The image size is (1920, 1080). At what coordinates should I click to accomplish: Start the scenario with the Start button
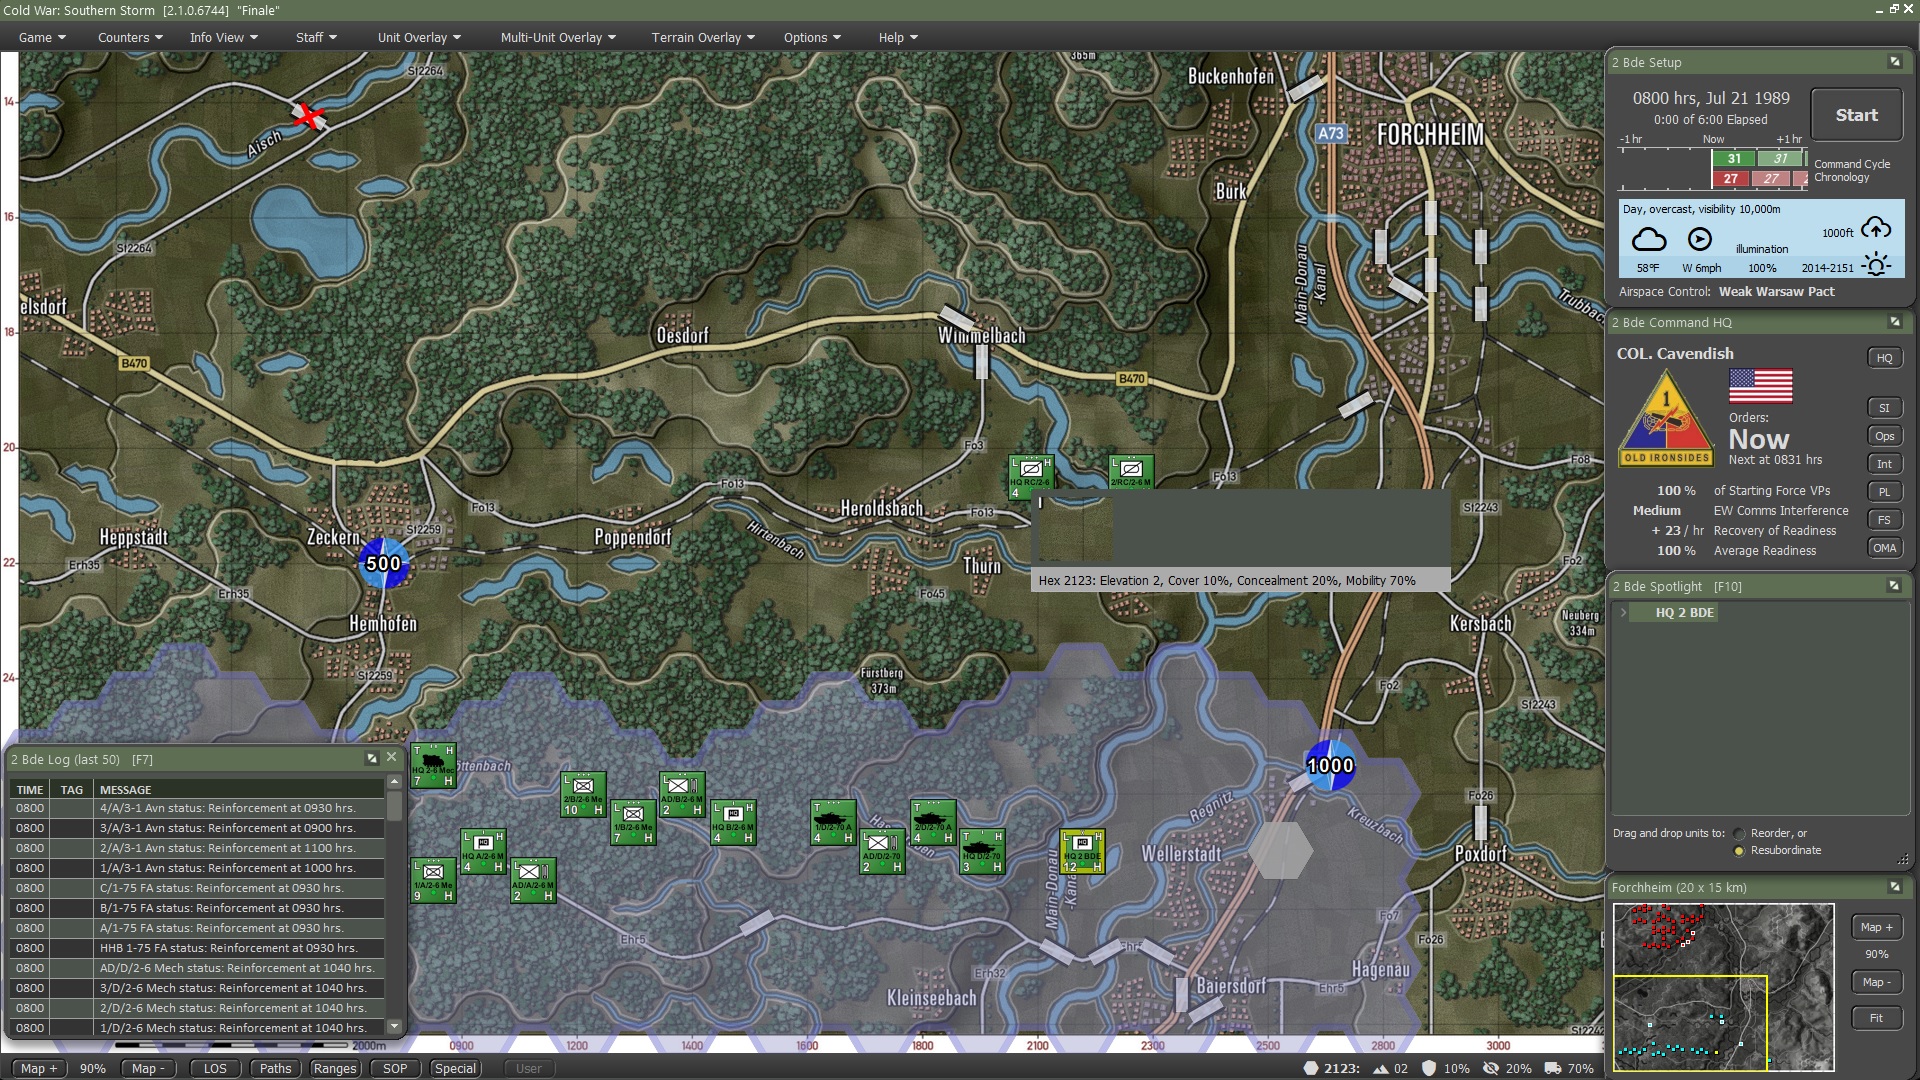pyautogui.click(x=1856, y=115)
